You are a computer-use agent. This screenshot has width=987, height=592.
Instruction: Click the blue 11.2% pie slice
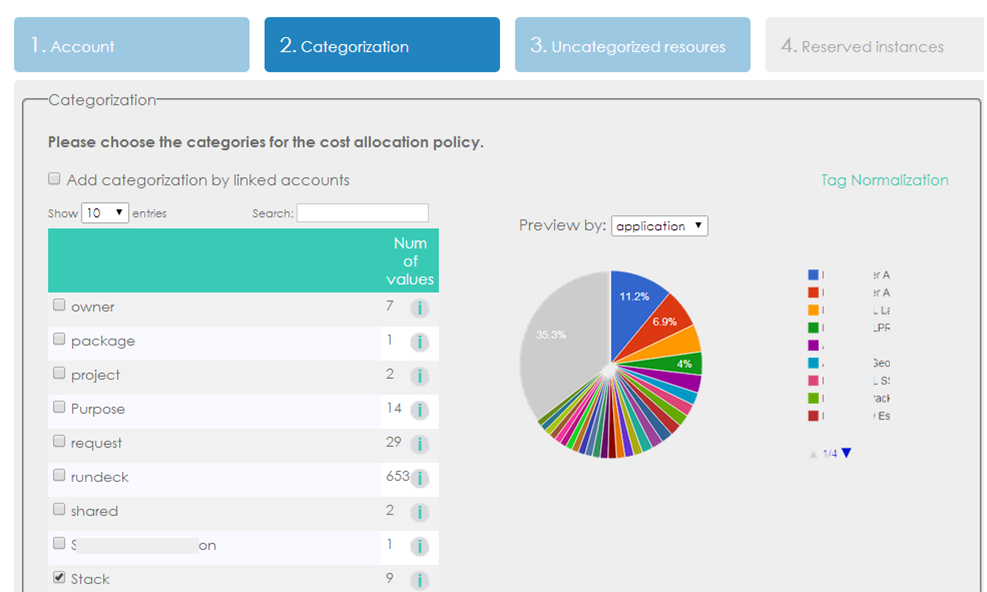click(x=636, y=300)
